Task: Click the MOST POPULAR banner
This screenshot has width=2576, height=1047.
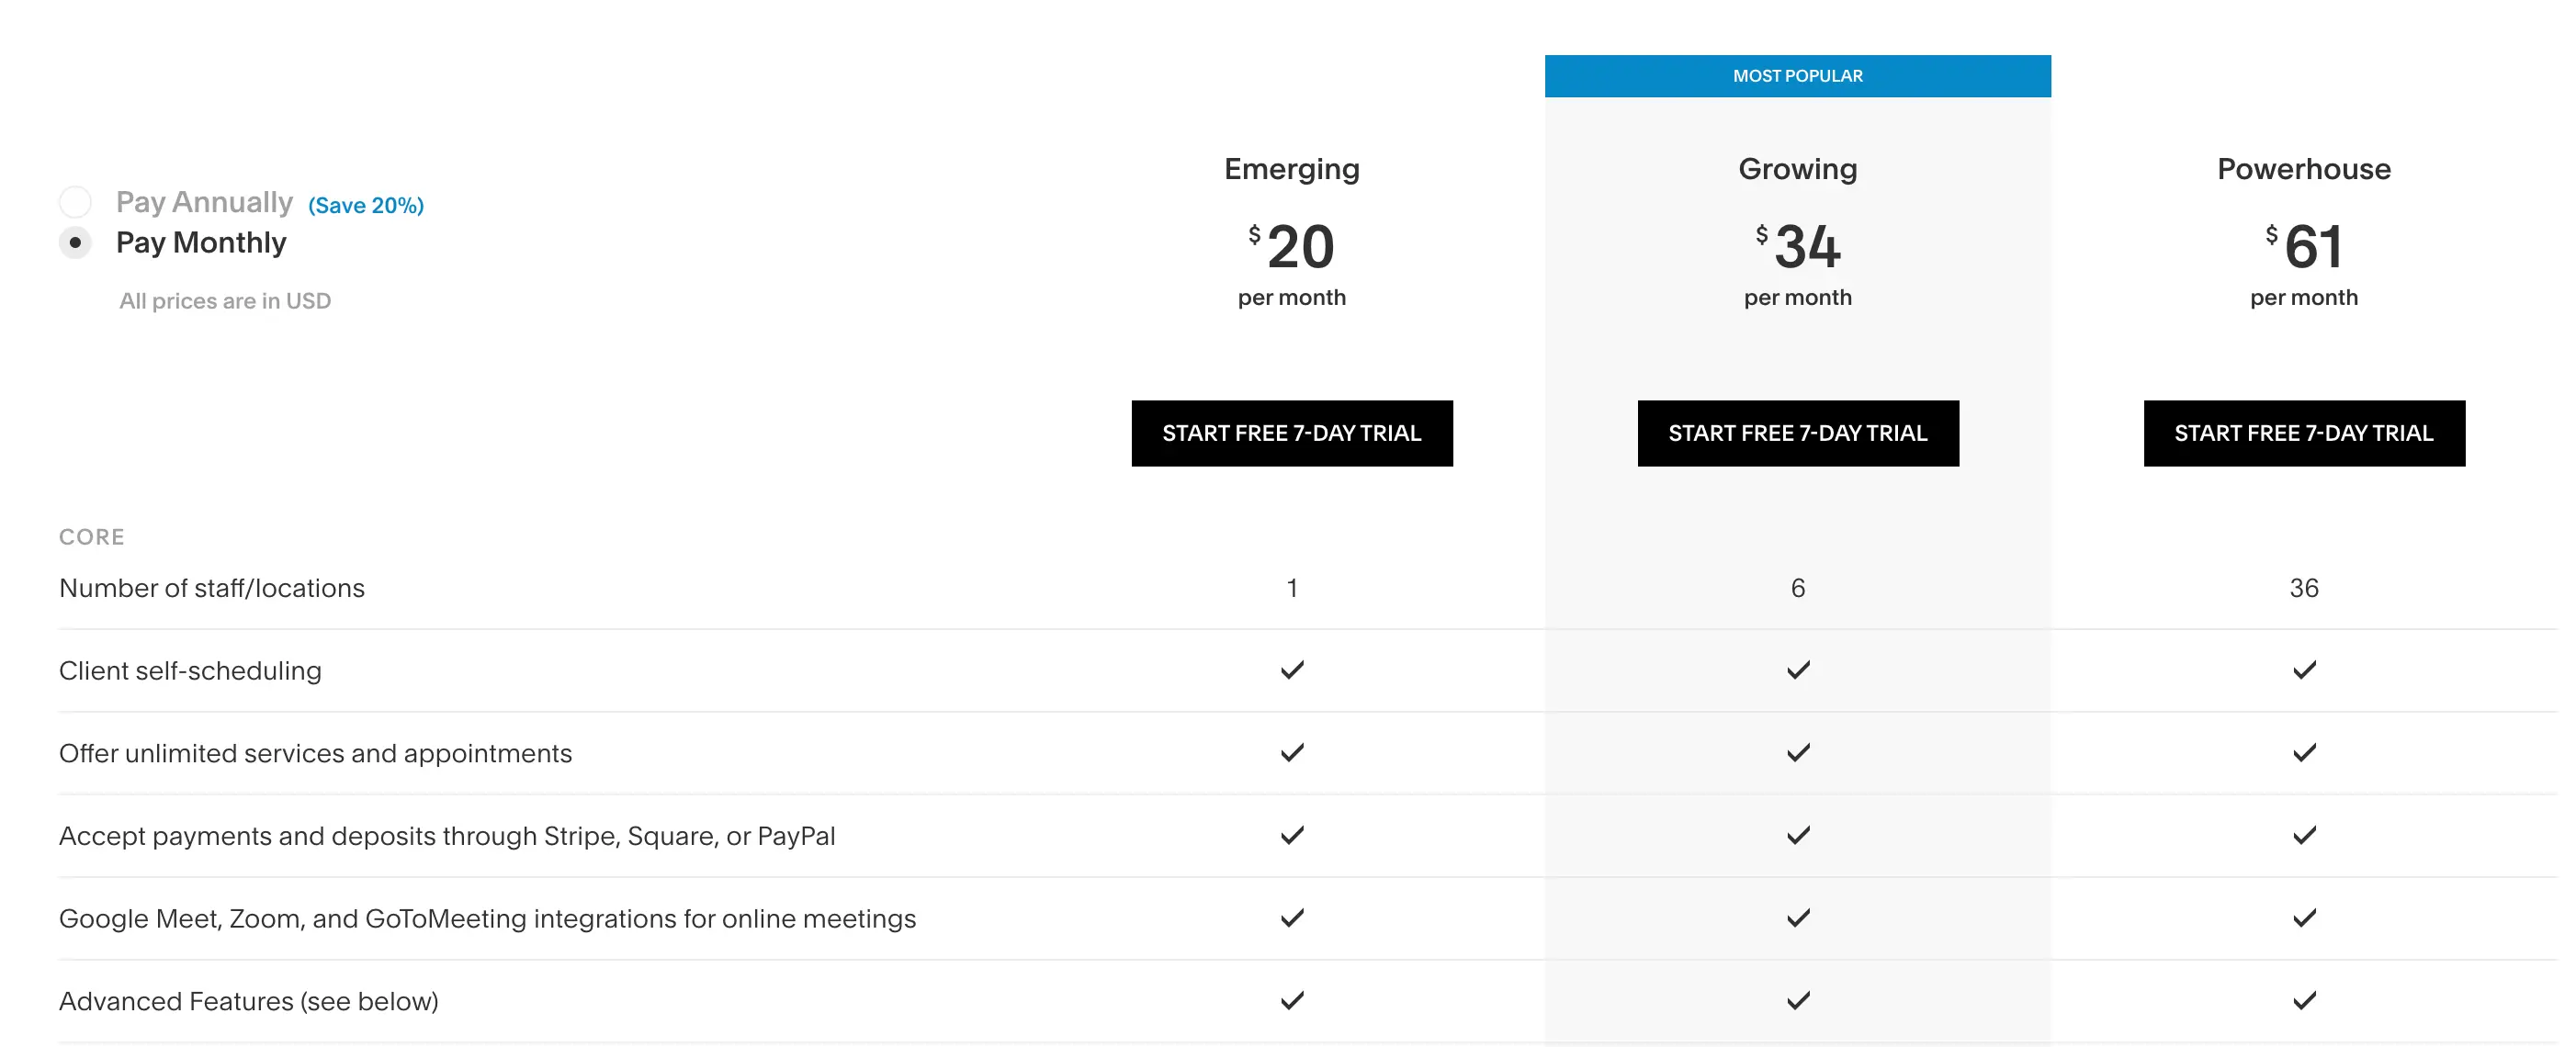Action: point(1797,75)
